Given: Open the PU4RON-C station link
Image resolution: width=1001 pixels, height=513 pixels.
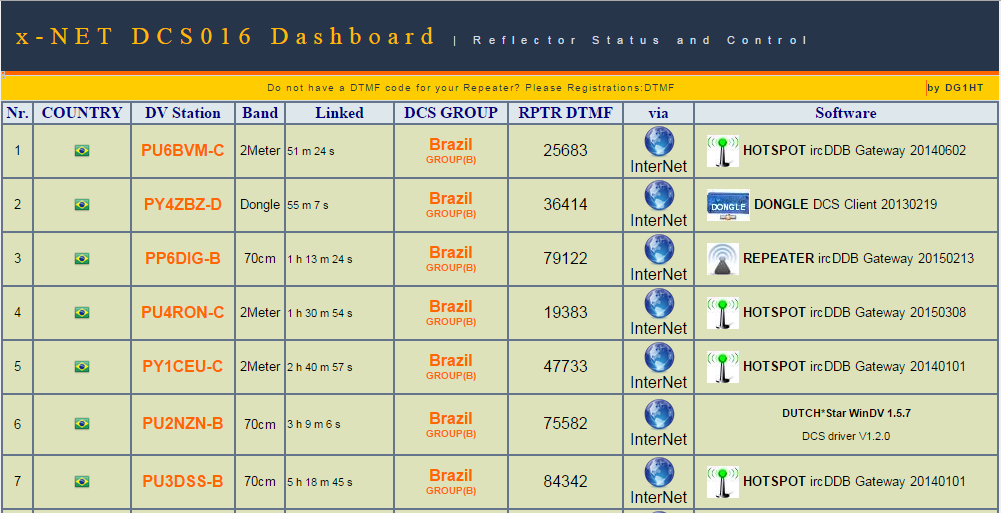Looking at the screenshot, I should (183, 313).
